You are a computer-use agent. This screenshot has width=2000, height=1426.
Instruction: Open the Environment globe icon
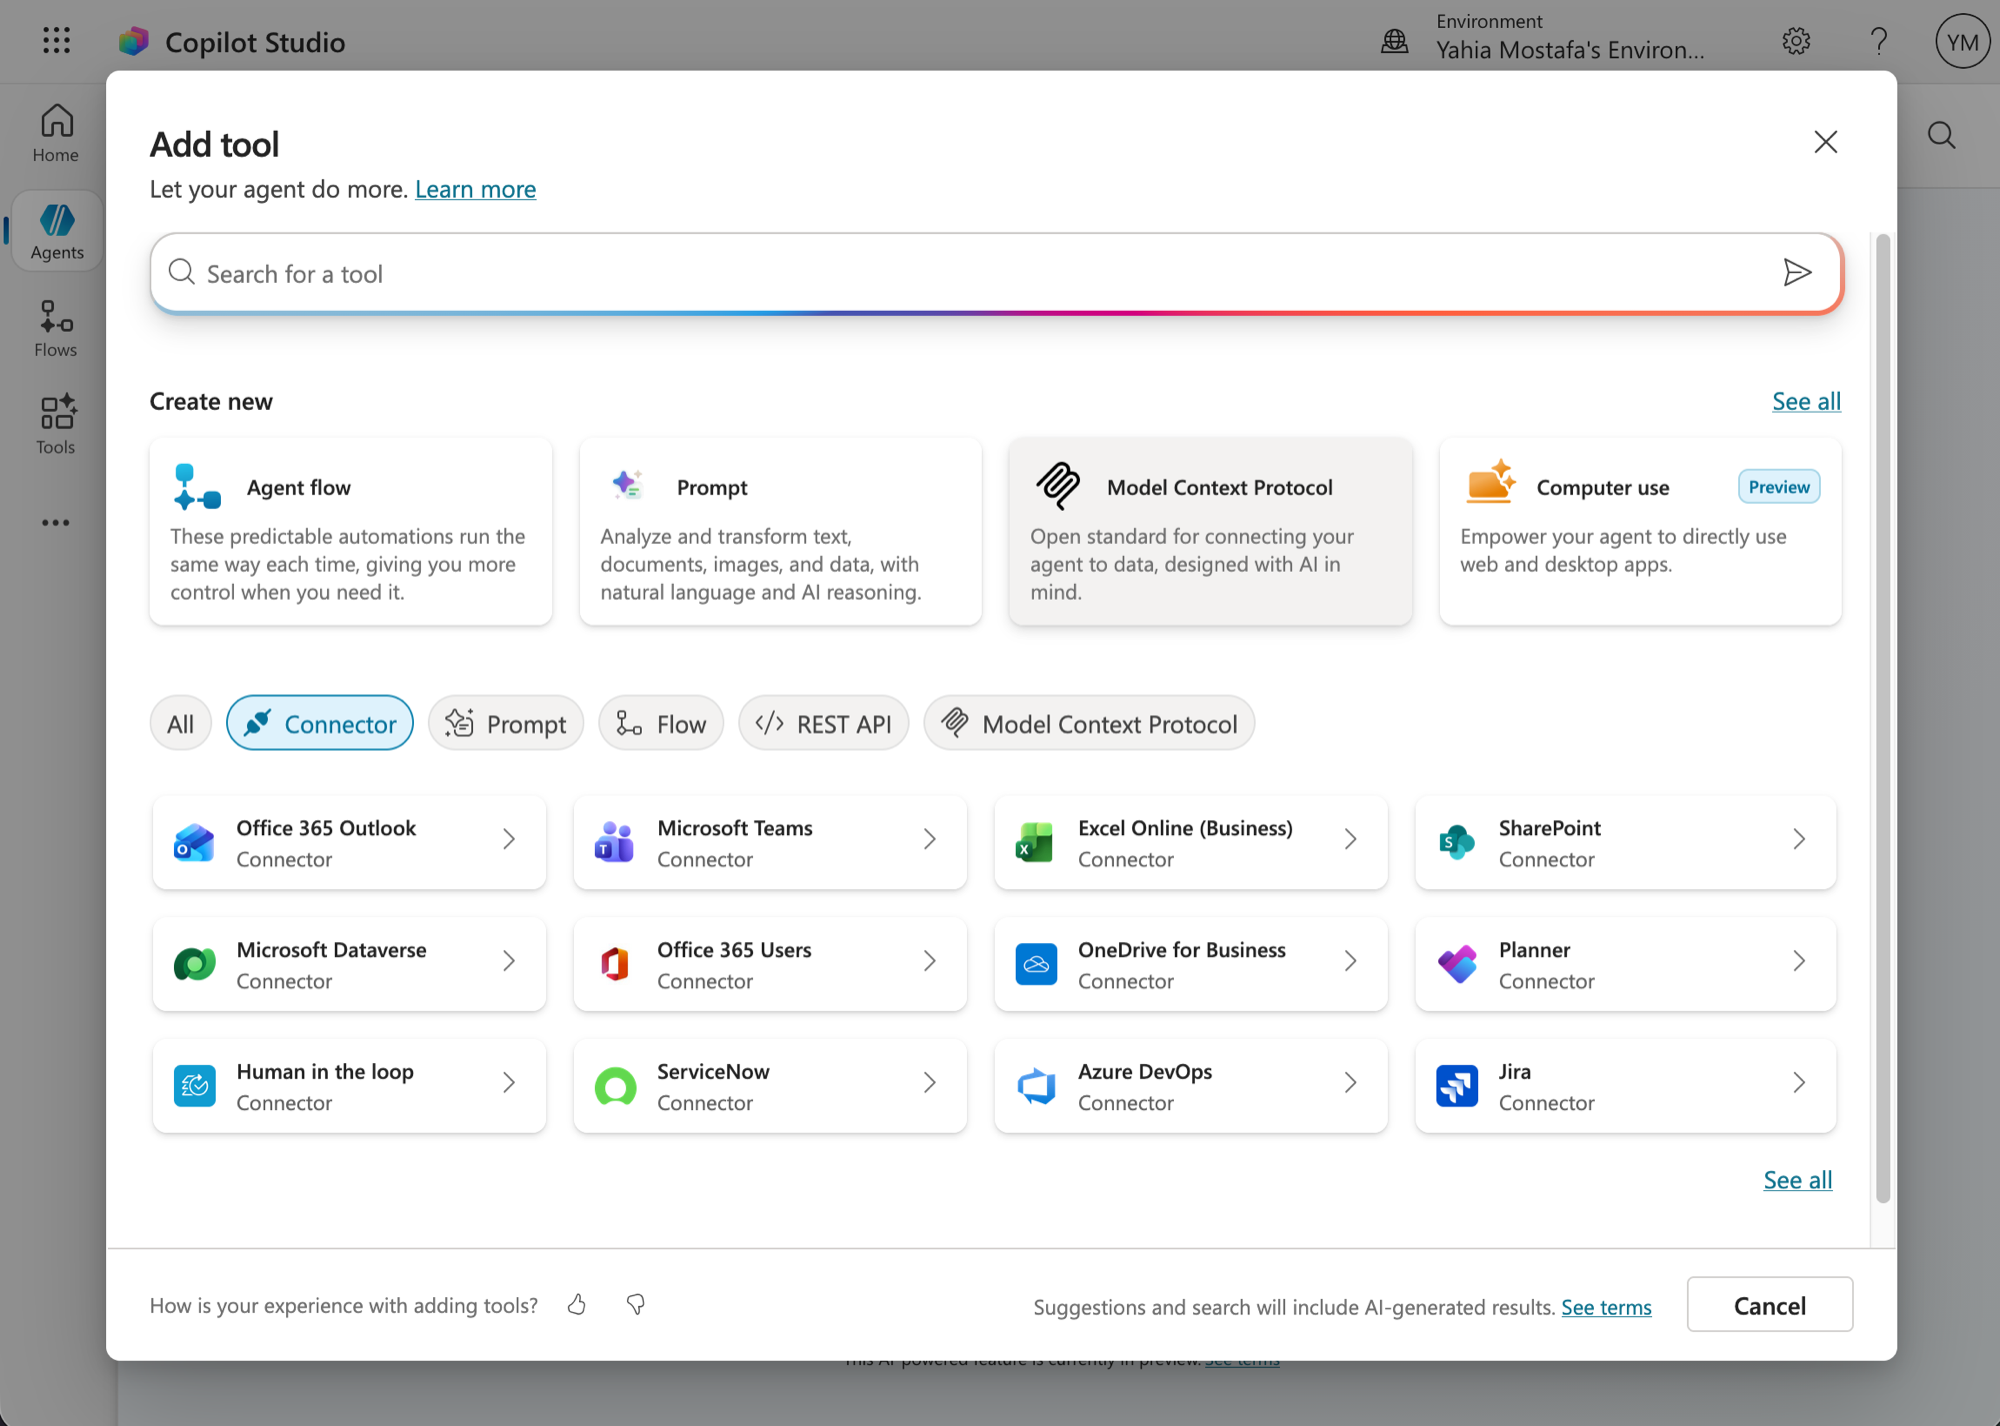pos(1395,41)
